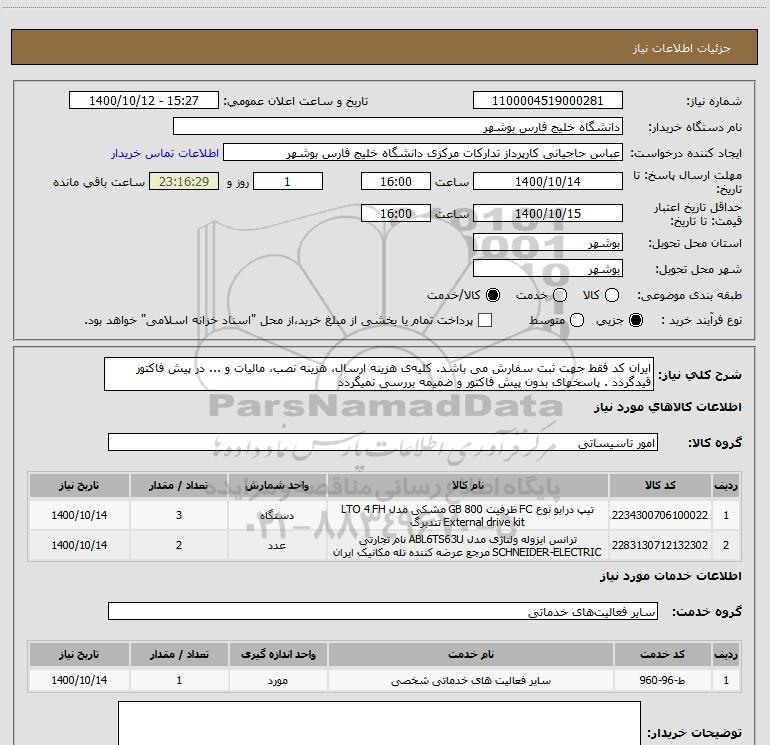
Task: Click the delivery province field بوشهر
Action: [548, 242]
